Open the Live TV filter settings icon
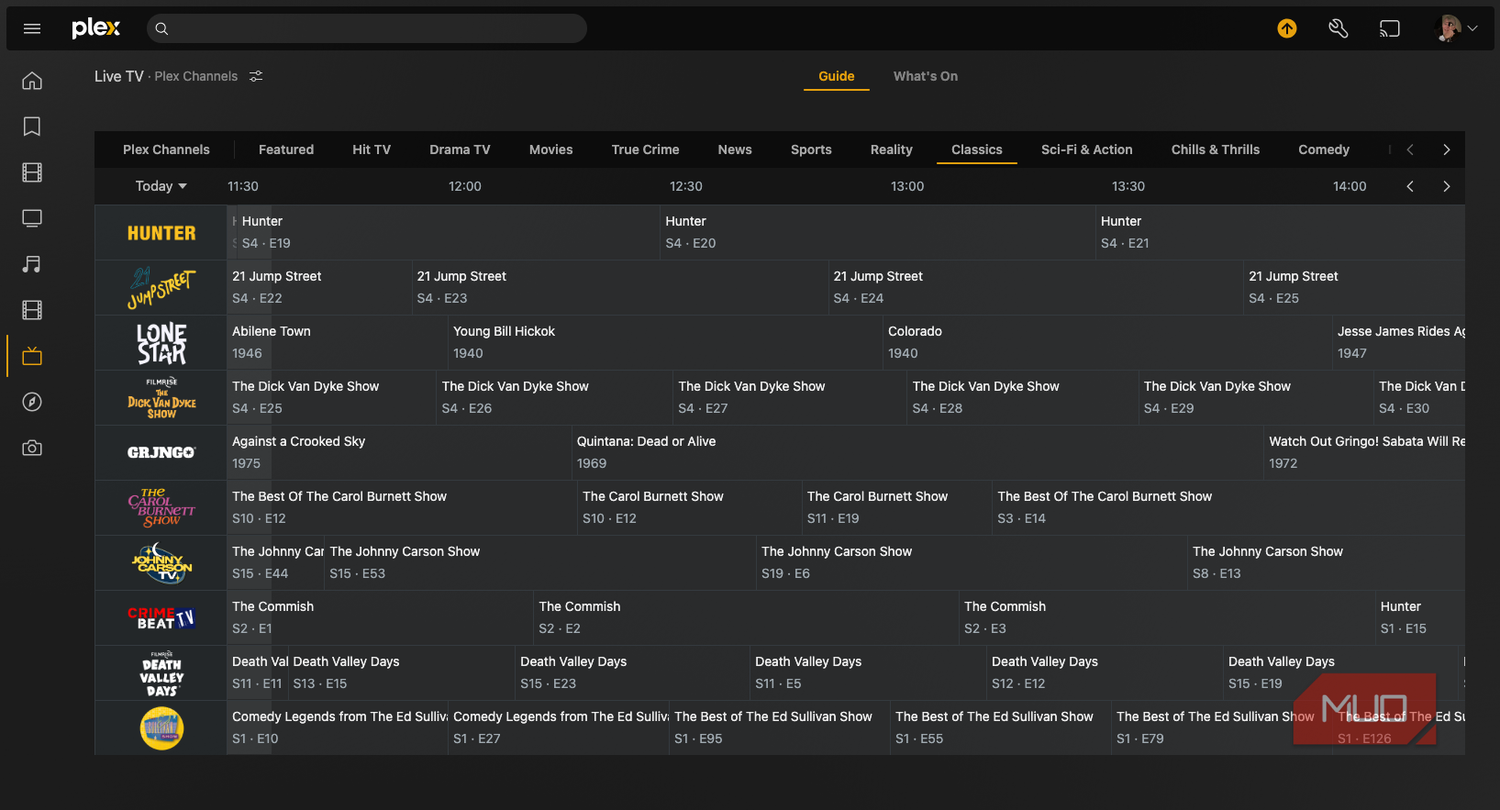 click(x=256, y=76)
